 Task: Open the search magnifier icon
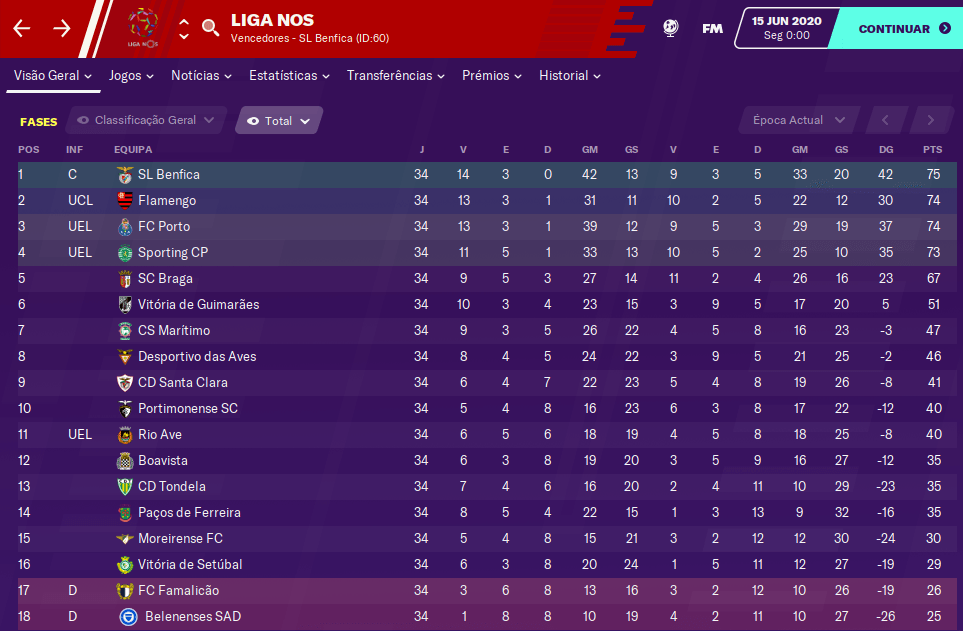pyautogui.click(x=210, y=27)
